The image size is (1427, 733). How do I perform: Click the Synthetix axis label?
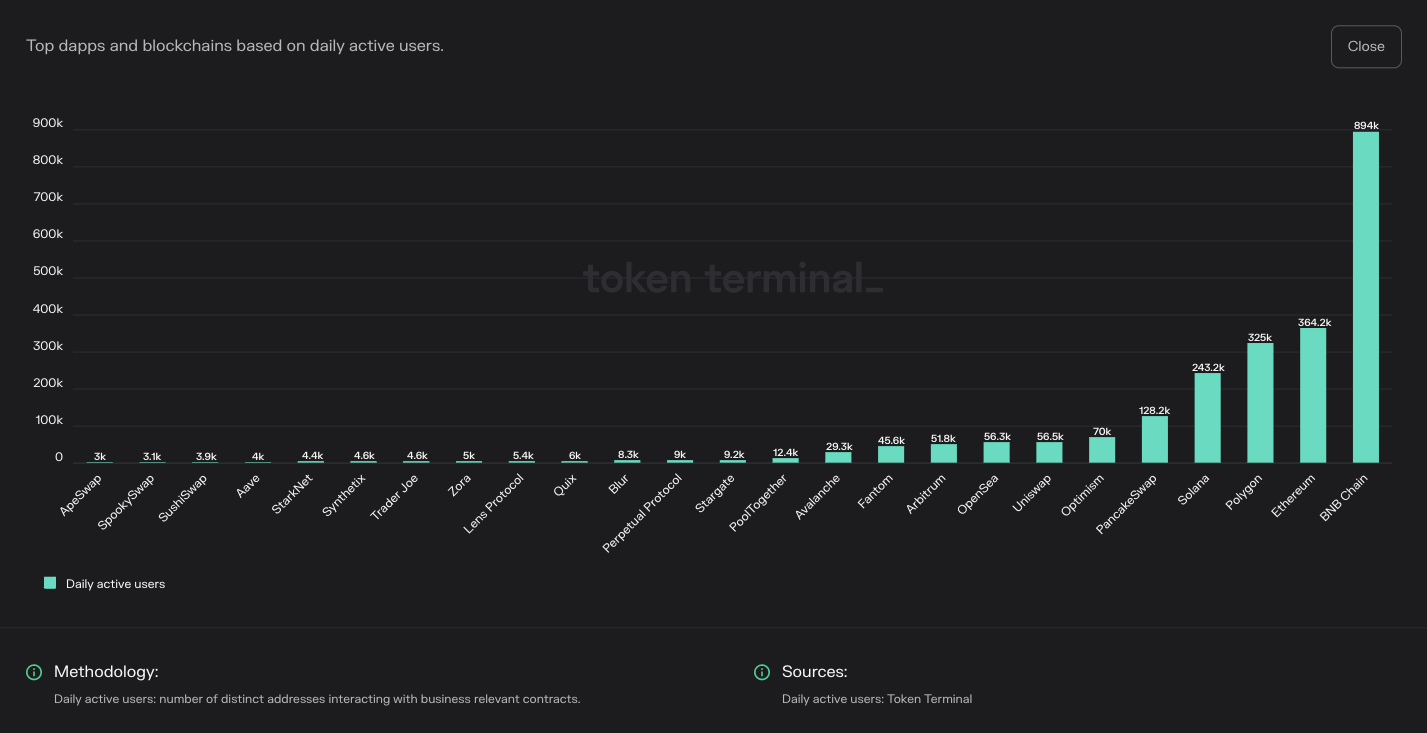[345, 496]
